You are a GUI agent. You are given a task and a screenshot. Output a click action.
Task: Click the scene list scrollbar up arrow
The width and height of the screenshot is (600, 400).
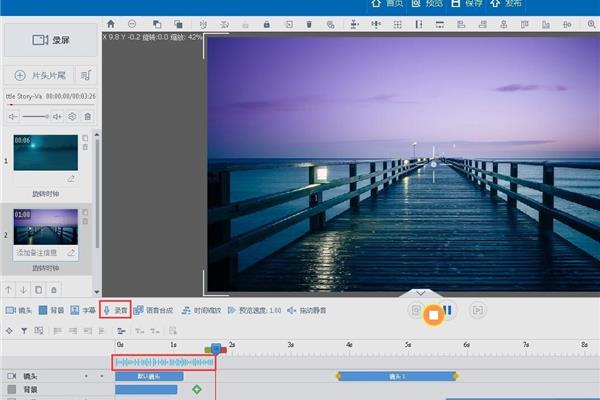pyautogui.click(x=97, y=134)
